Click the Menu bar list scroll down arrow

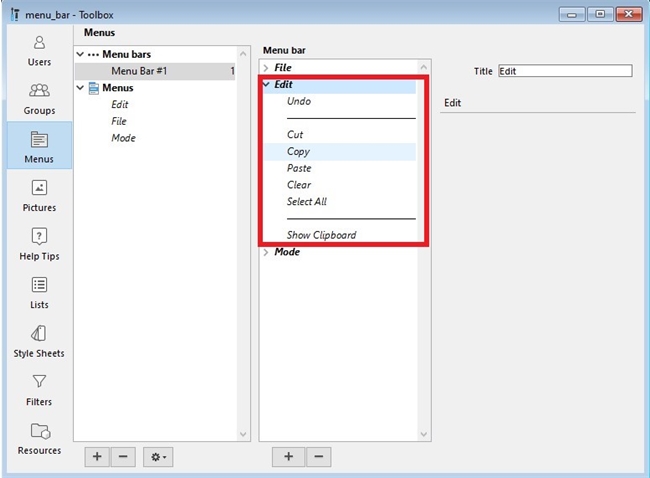coord(424,434)
